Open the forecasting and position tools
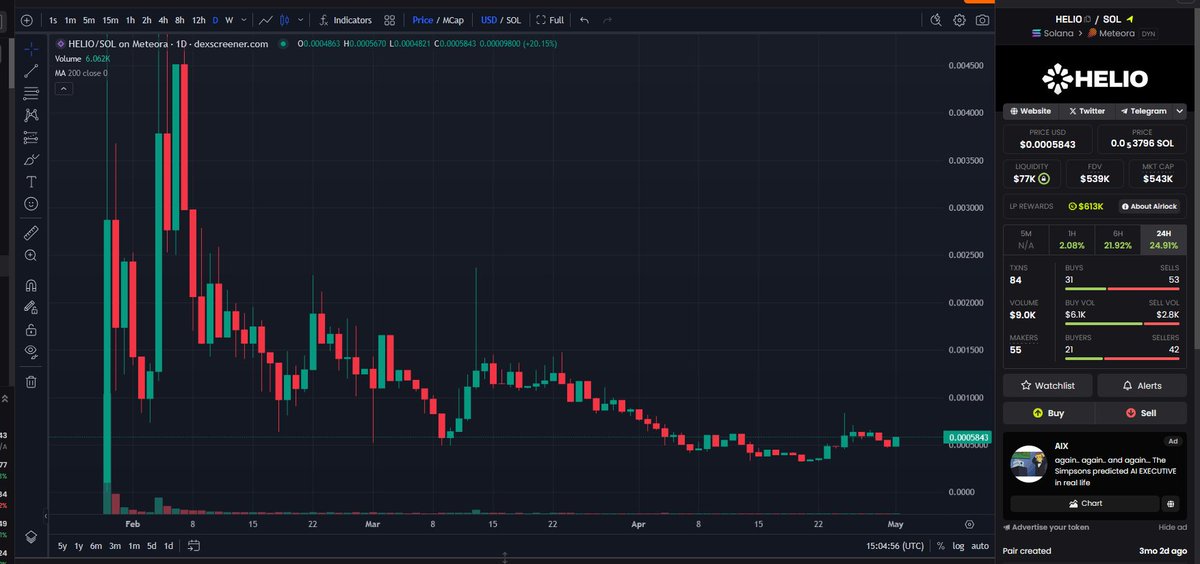This screenshot has width=1200, height=564. [31, 137]
